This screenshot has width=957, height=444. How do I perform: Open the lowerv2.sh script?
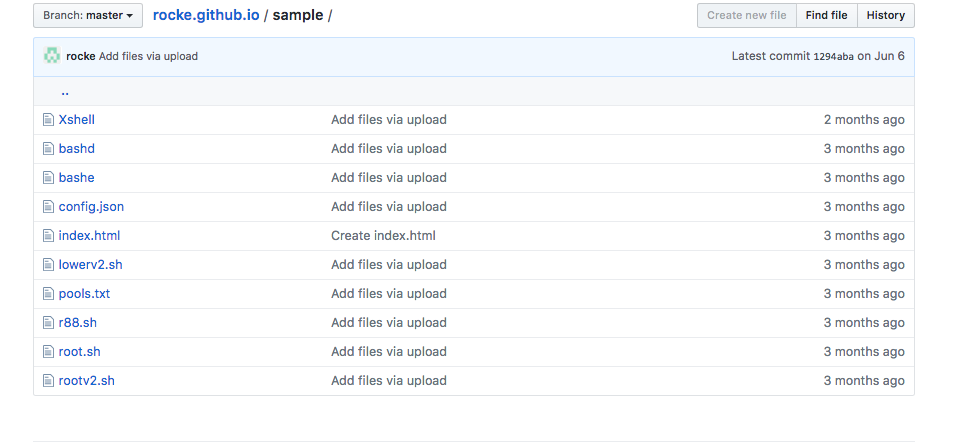click(91, 265)
